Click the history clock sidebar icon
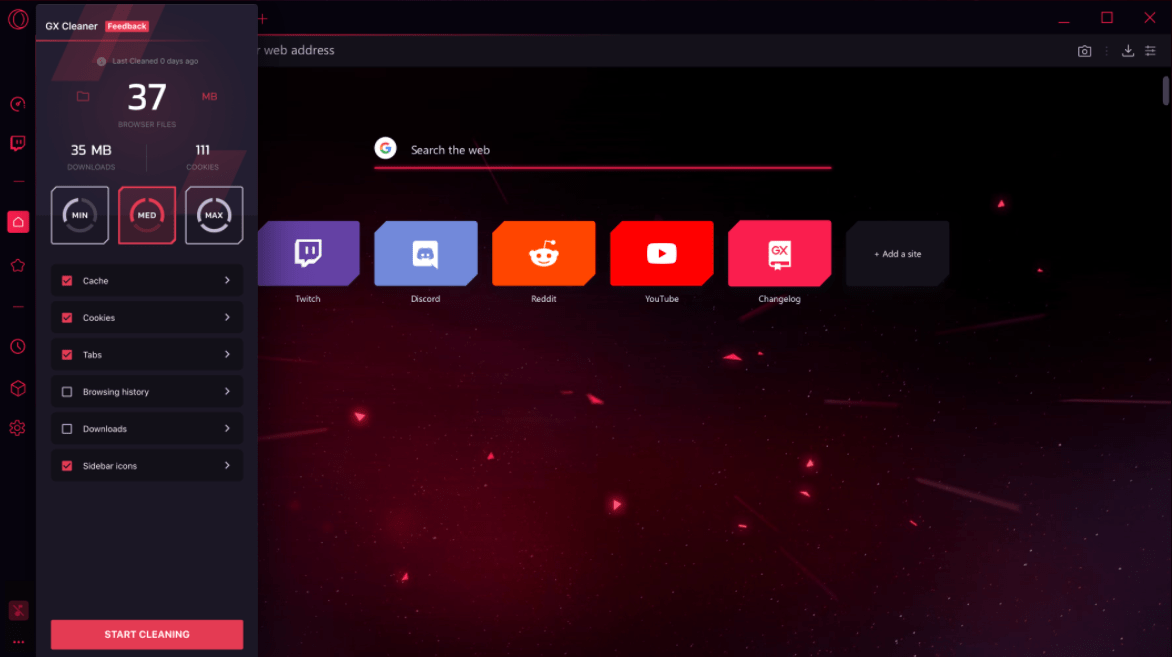 [x=17, y=346]
